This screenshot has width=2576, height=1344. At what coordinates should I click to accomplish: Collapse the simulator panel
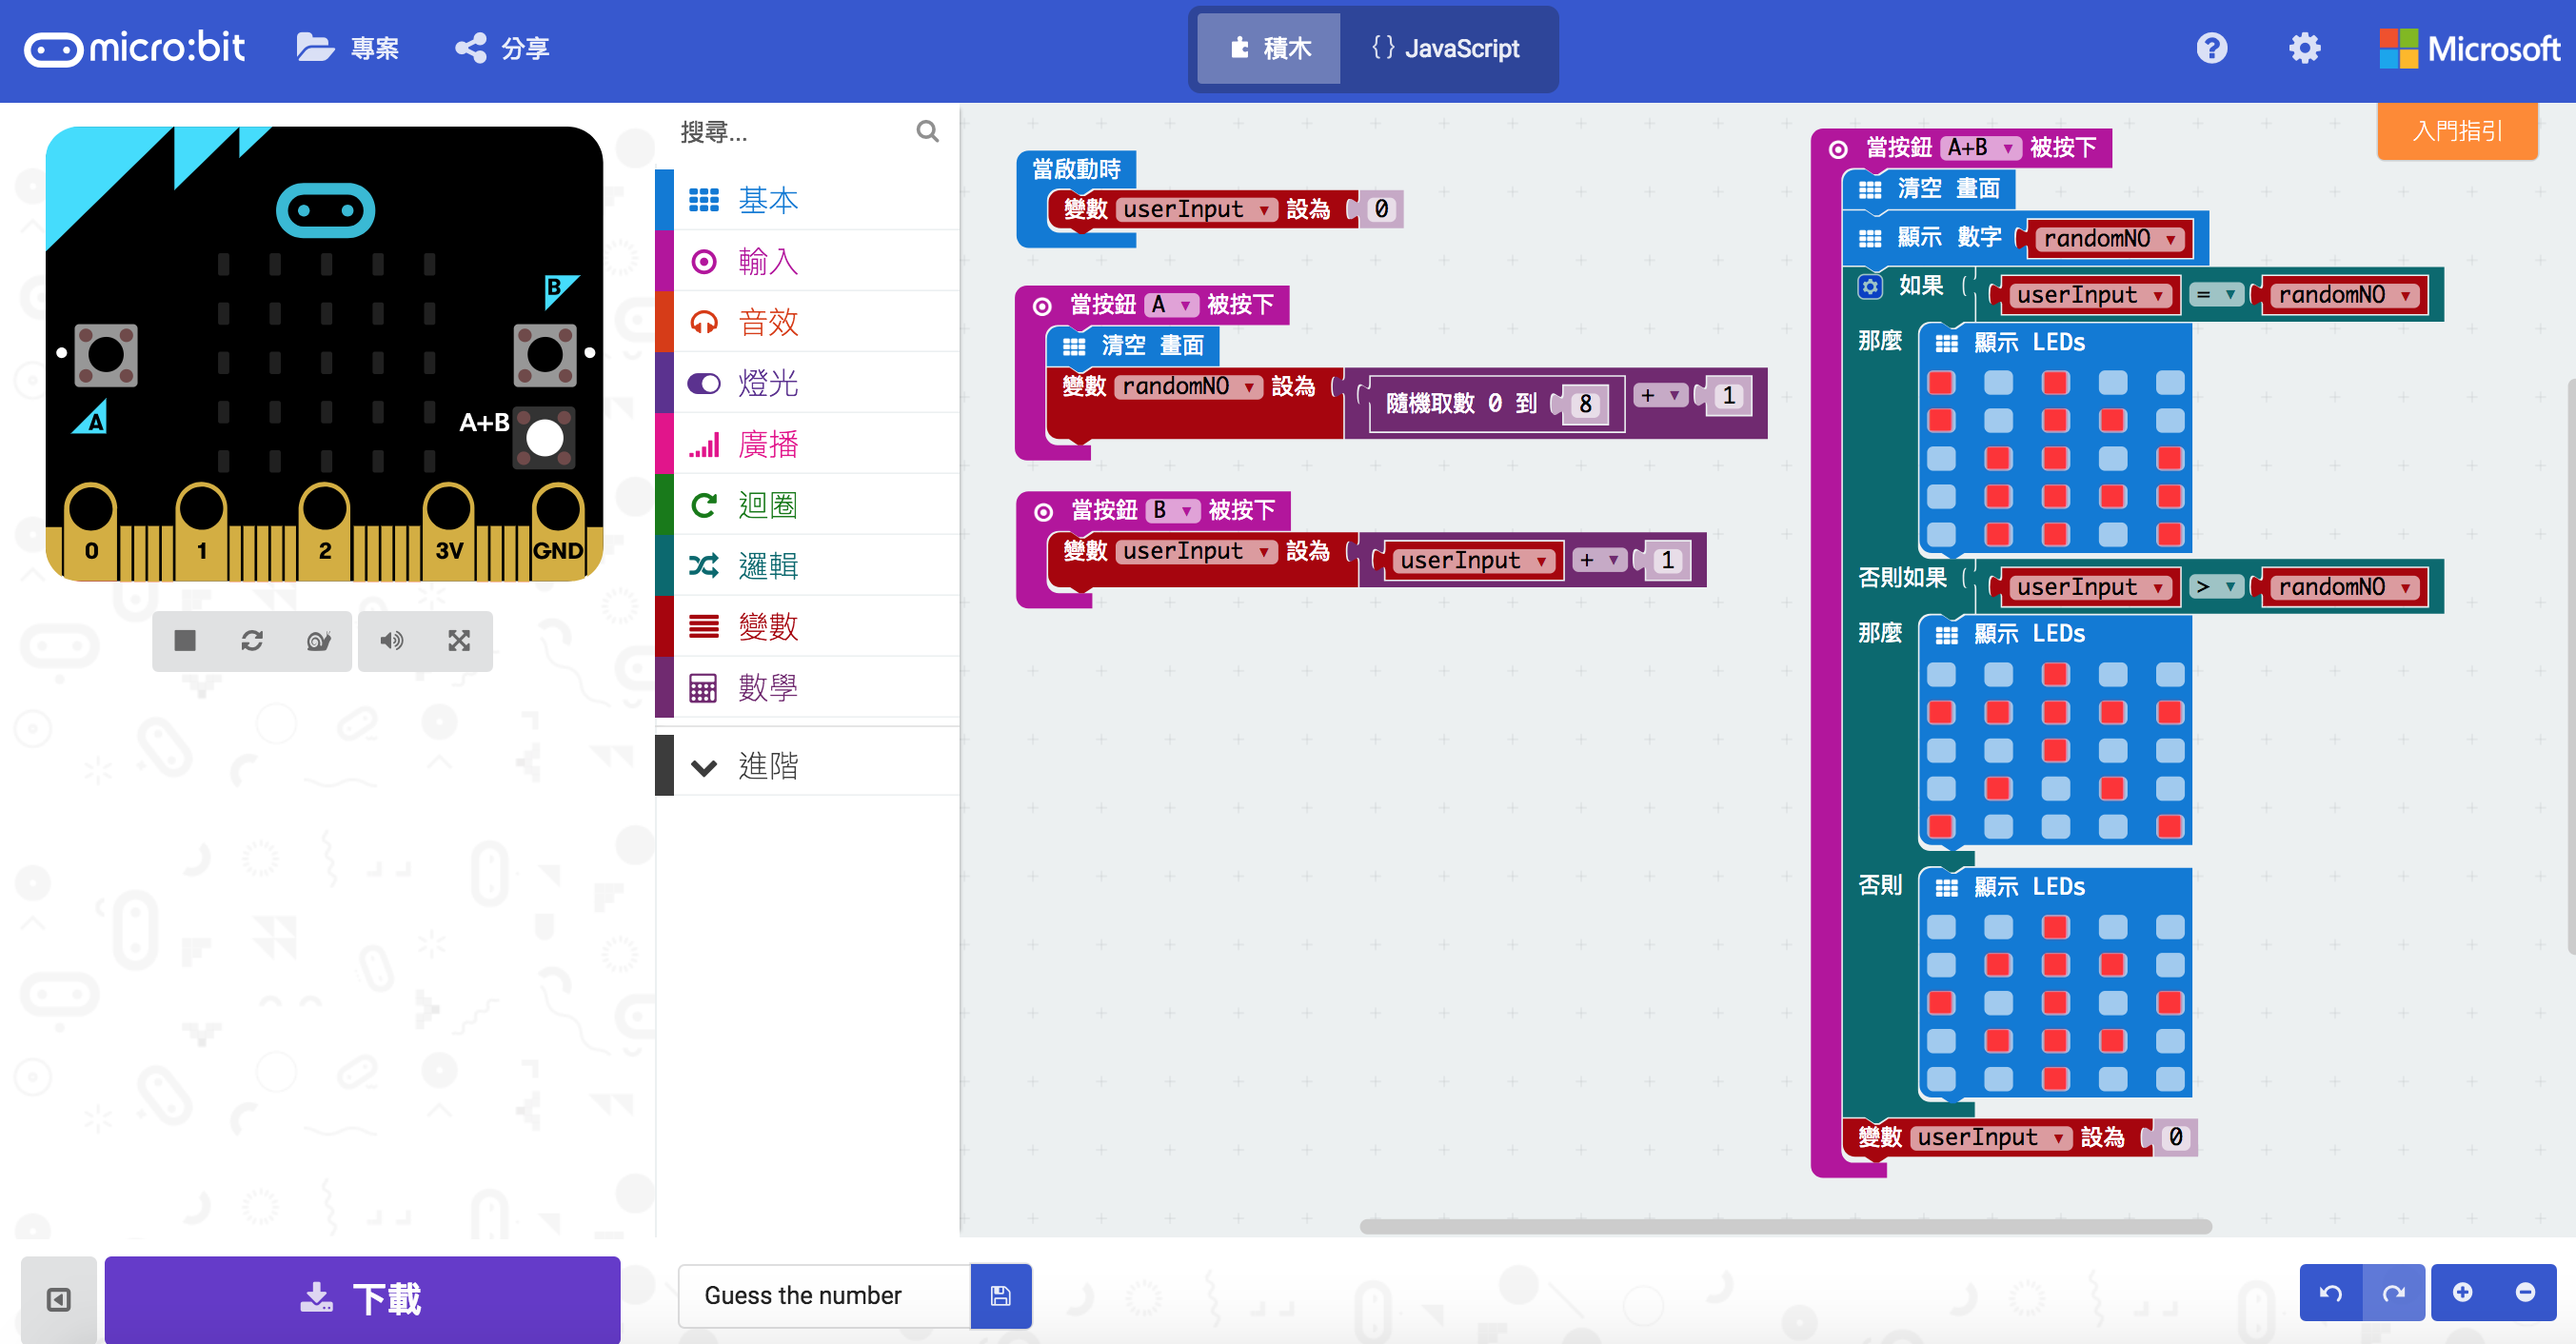[x=59, y=1299]
